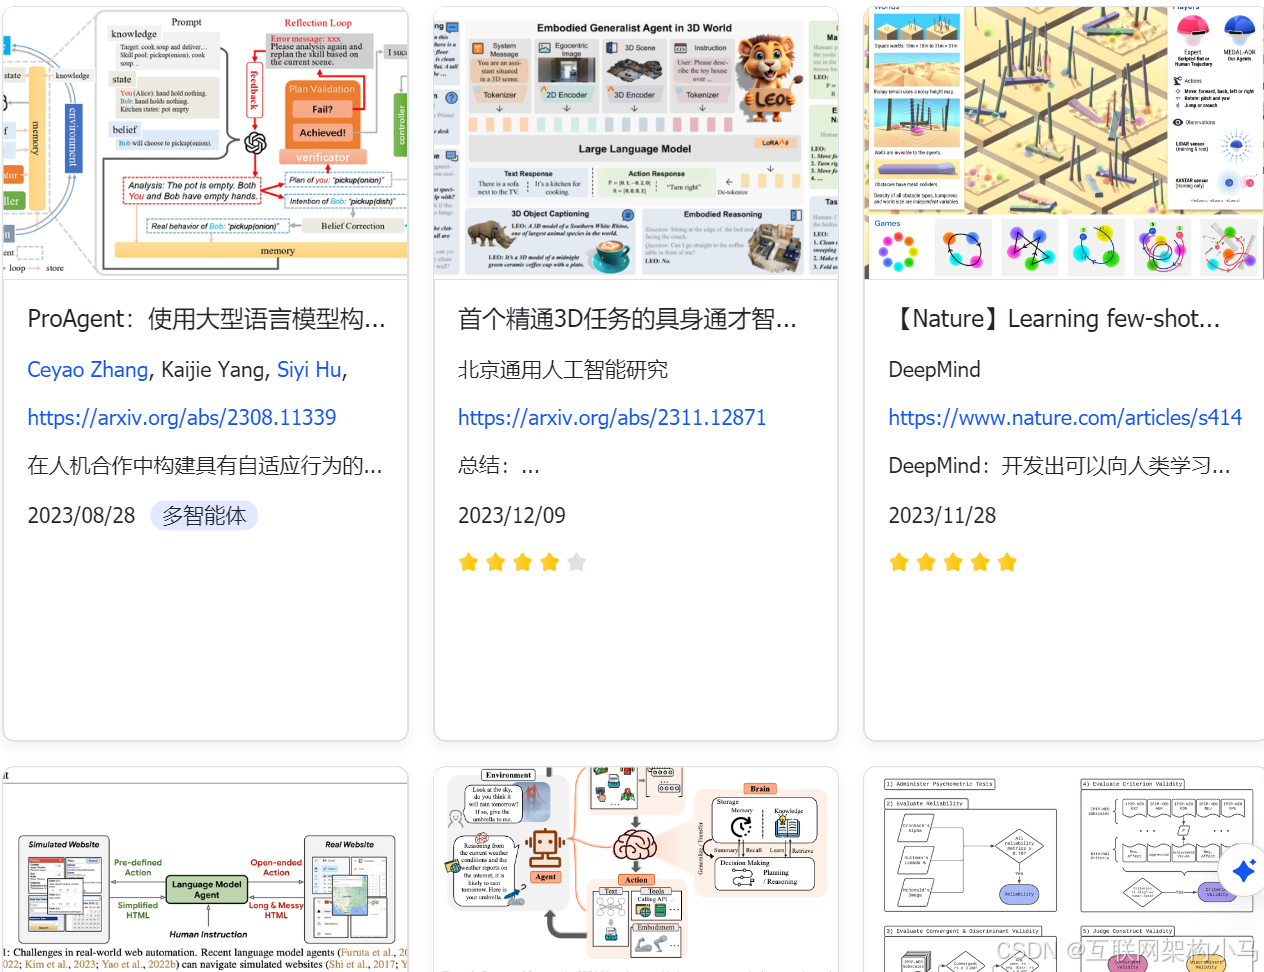Set 3D agent card rating to two stars
This screenshot has height=972, width=1264.
(x=495, y=562)
